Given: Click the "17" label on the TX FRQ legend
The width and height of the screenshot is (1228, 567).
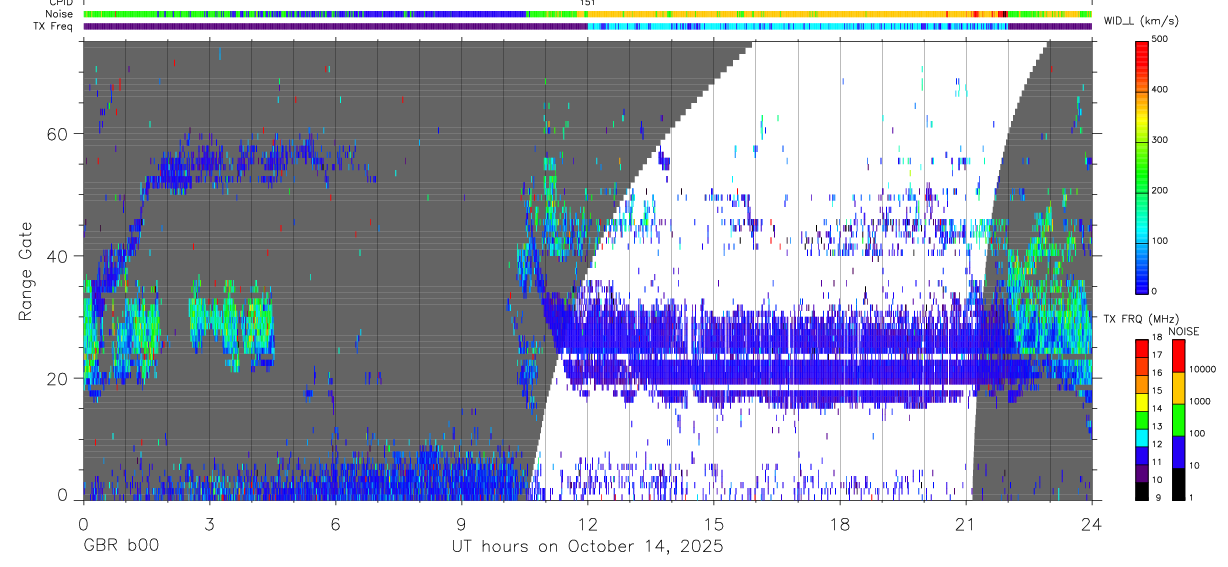Looking at the screenshot, I should [x=1158, y=356].
